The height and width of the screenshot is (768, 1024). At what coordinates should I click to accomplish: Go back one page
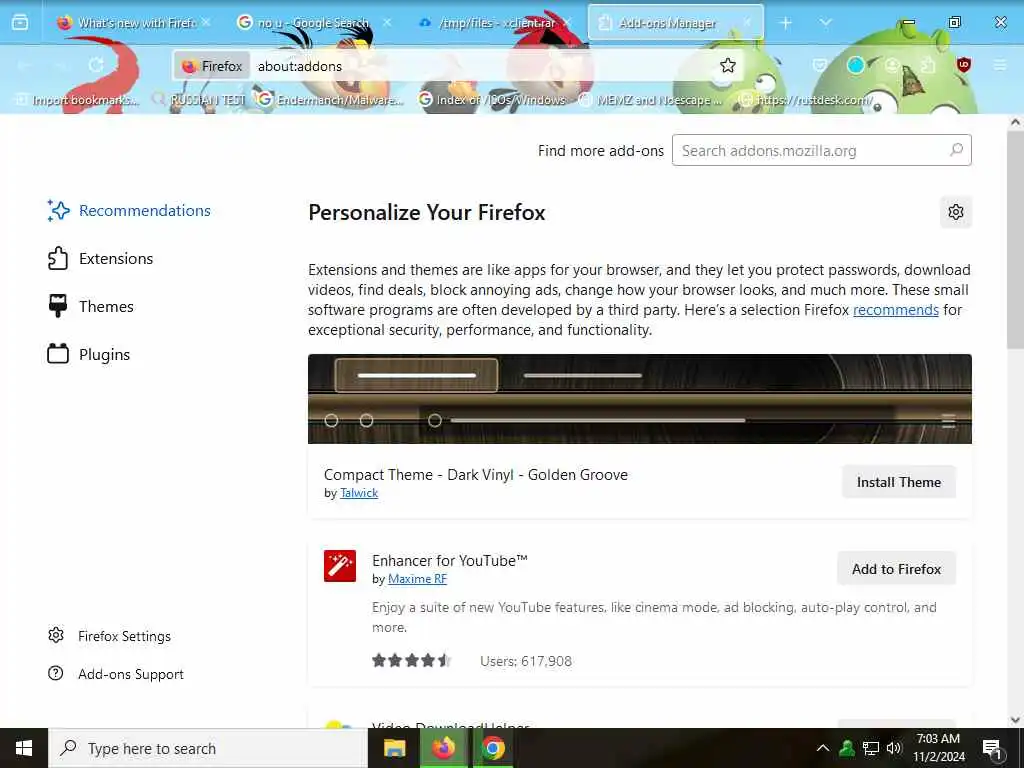pyautogui.click(x=25, y=65)
